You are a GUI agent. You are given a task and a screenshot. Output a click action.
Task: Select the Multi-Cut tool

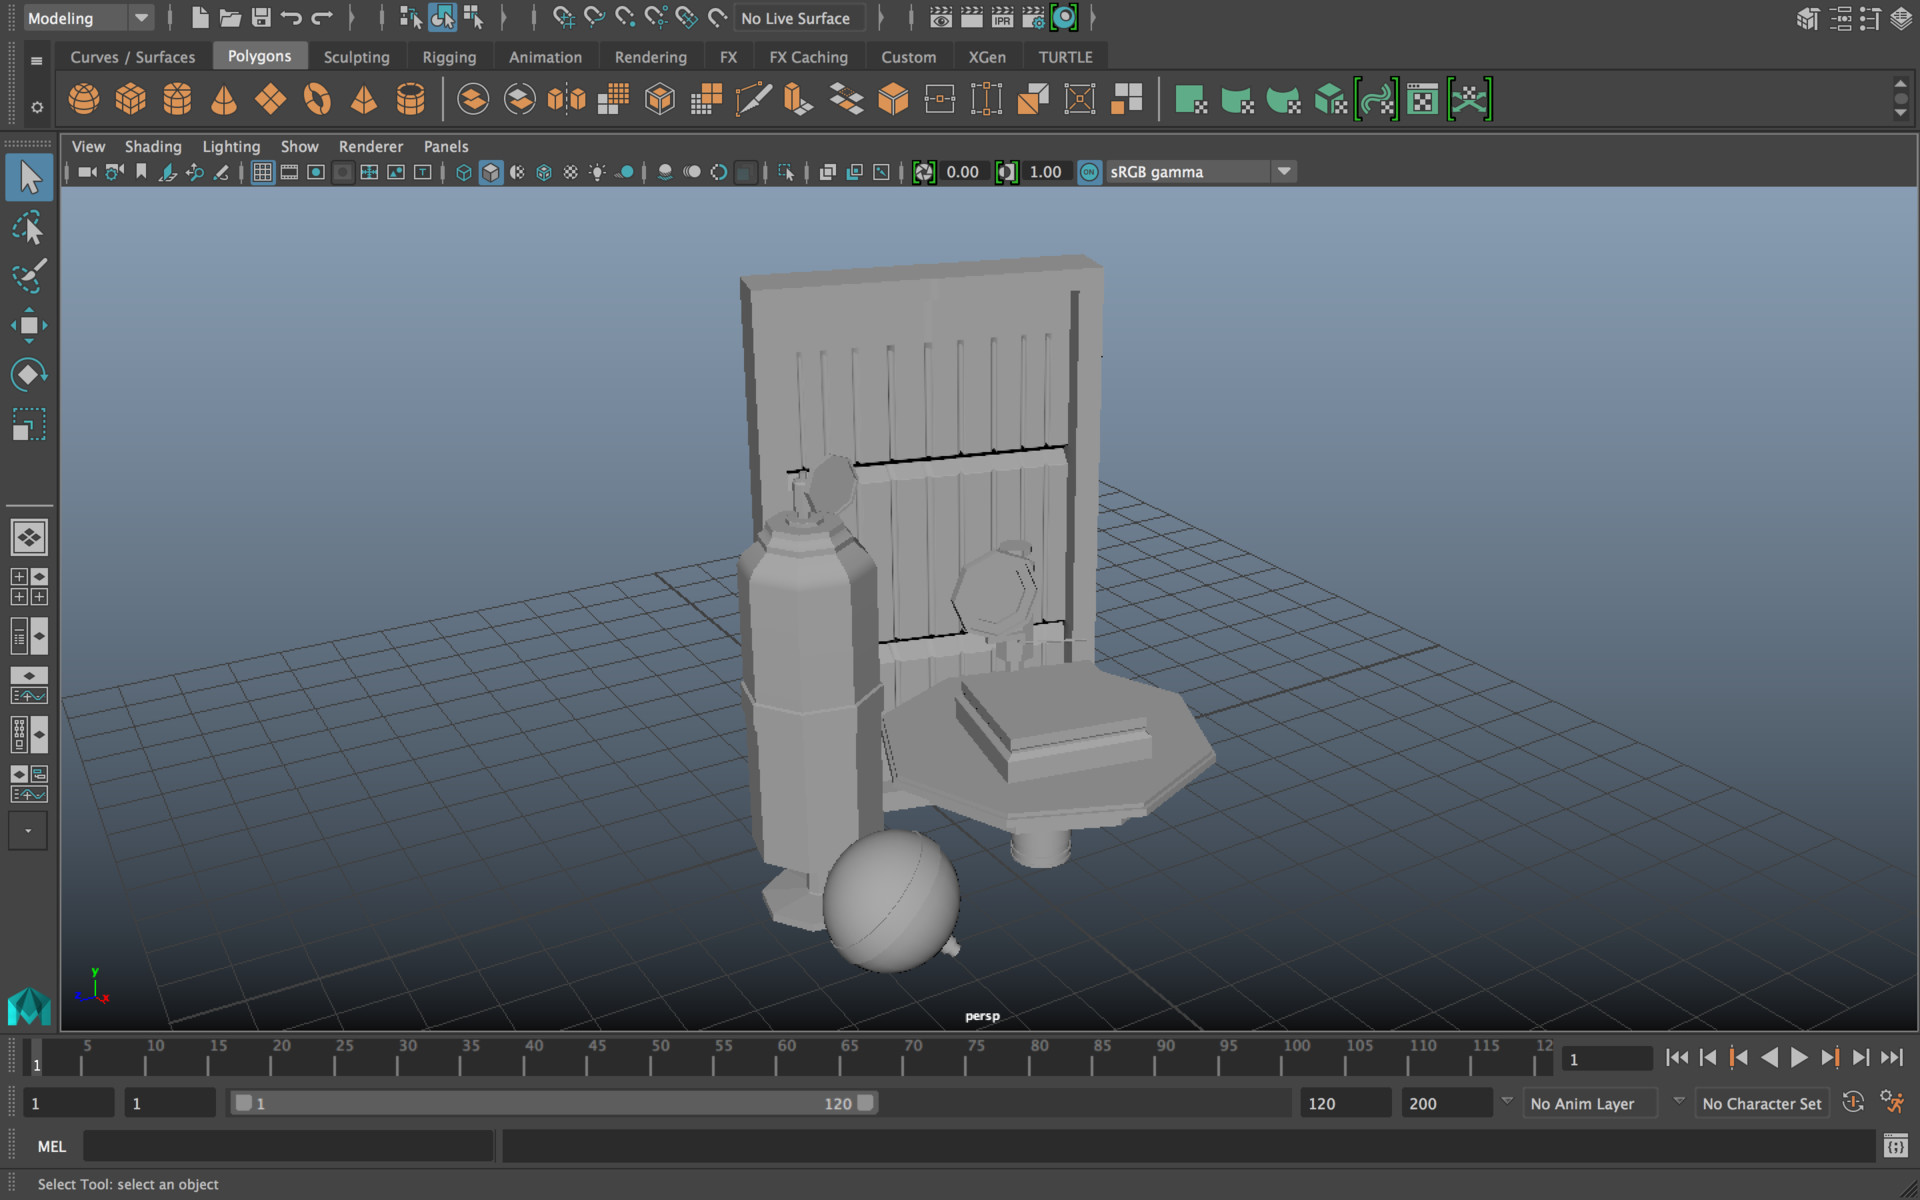pos(755,99)
